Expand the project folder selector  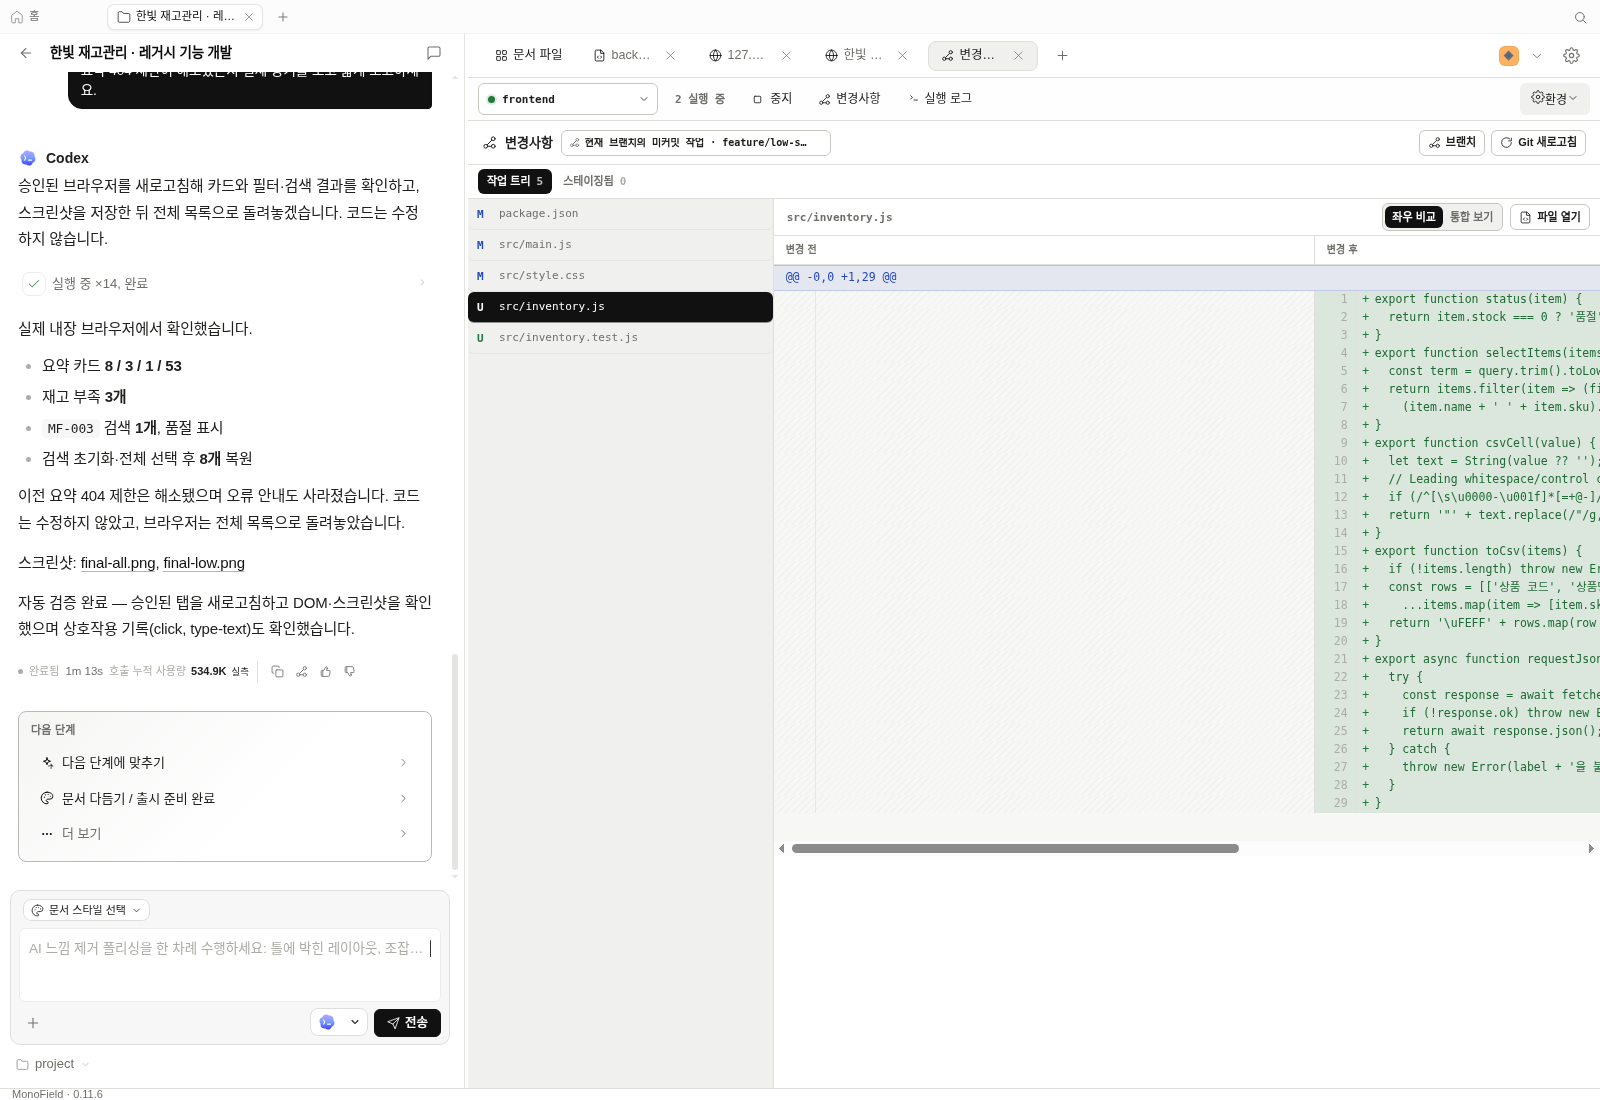pos(53,1064)
